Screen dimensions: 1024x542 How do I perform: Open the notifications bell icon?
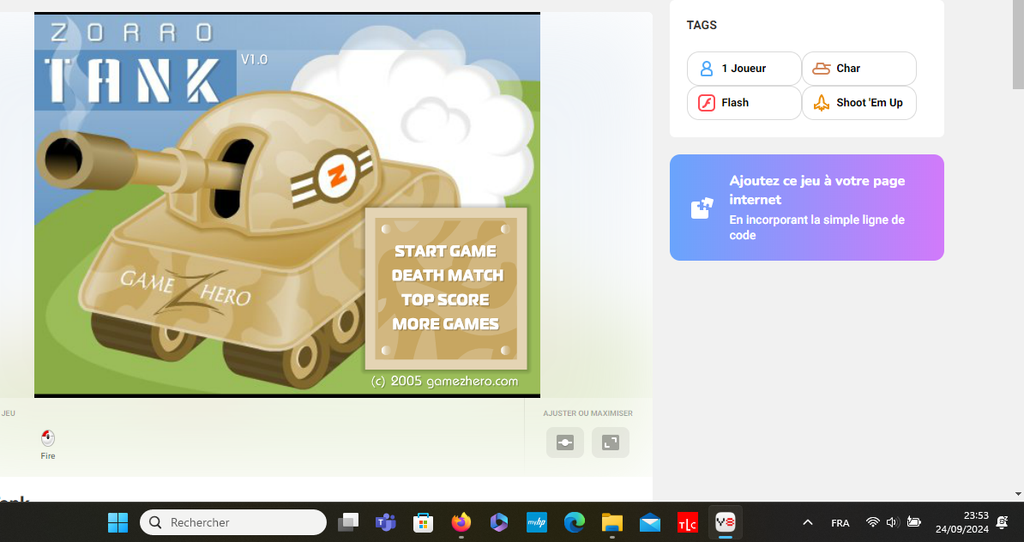coord(1002,522)
